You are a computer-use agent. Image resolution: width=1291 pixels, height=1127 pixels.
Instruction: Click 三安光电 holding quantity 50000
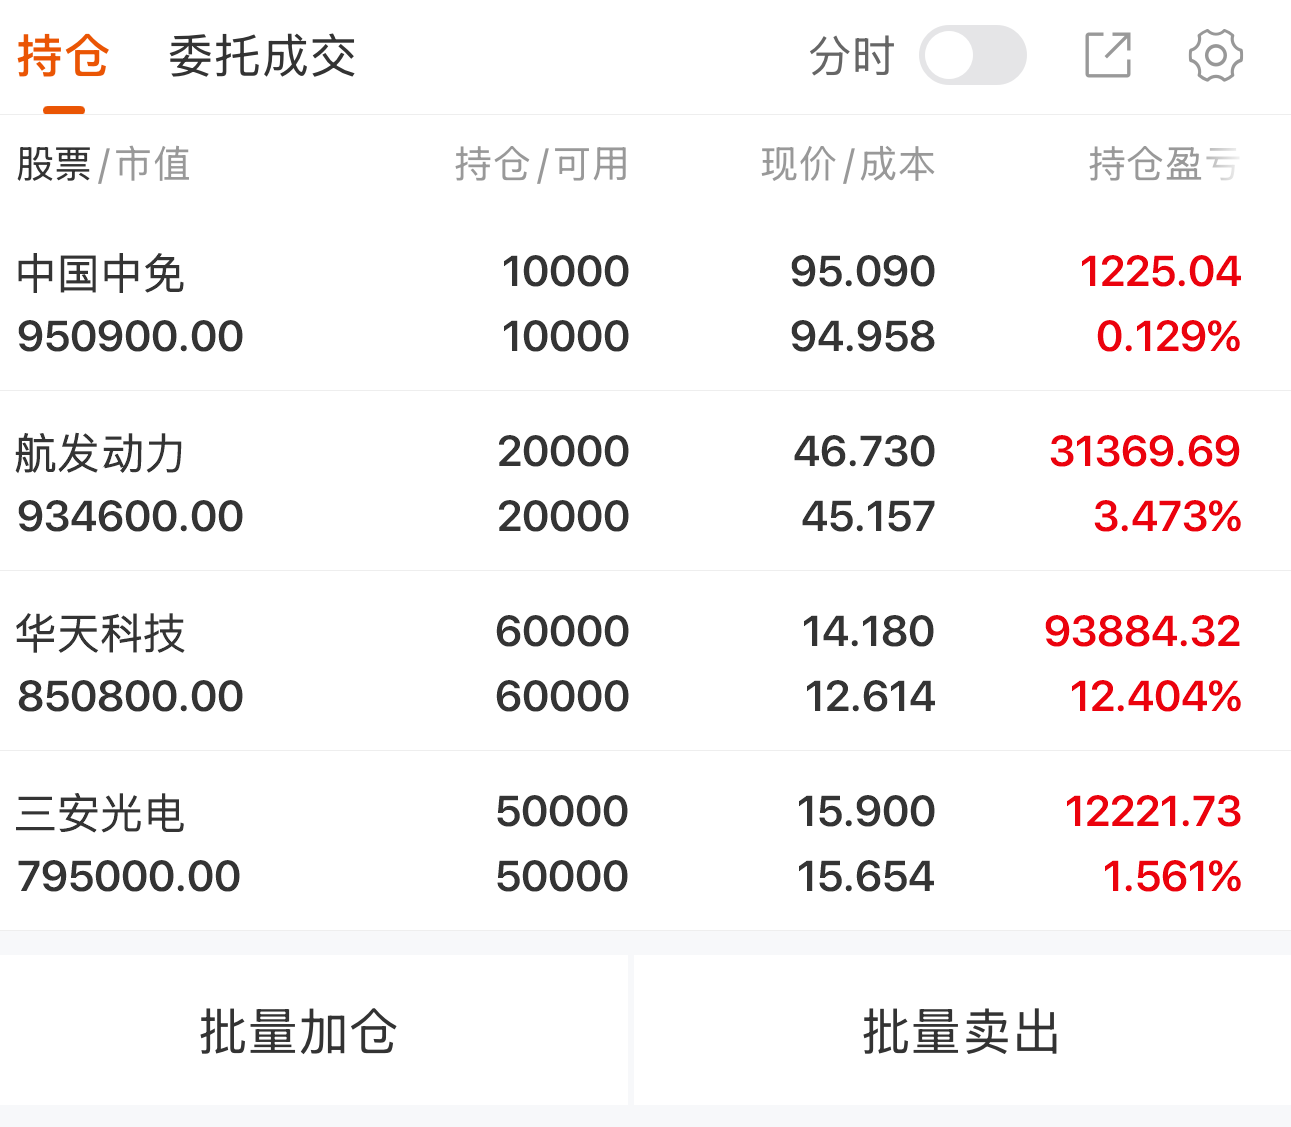click(x=562, y=811)
